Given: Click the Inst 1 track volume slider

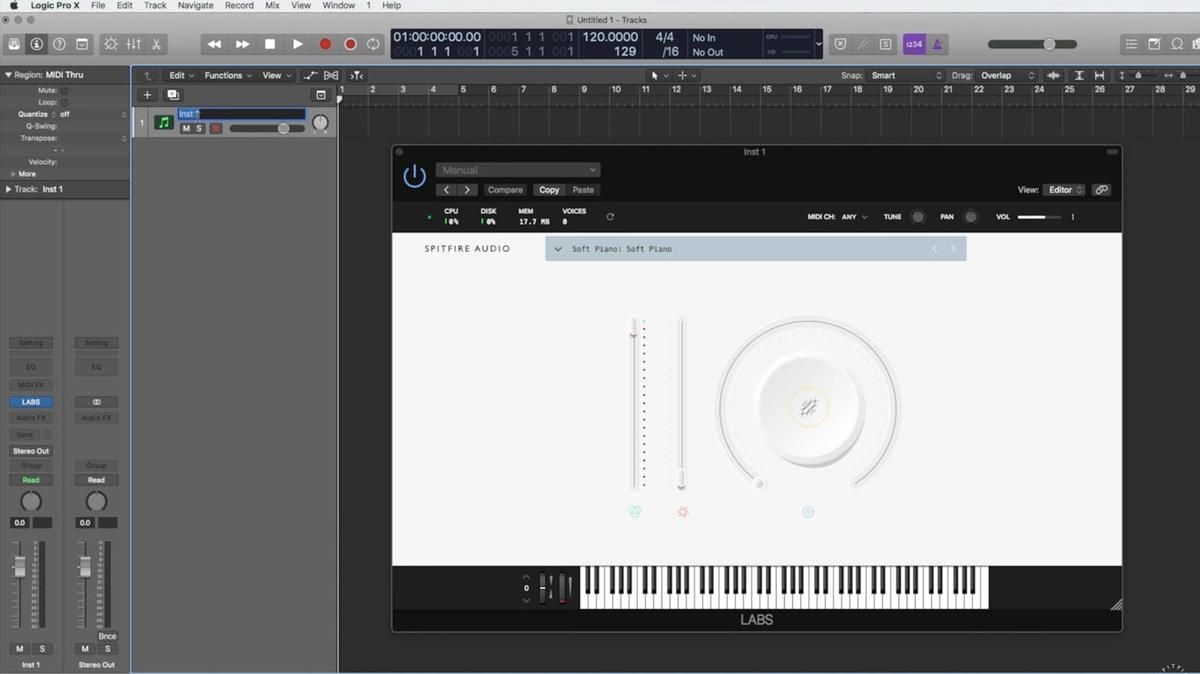Looking at the screenshot, I should (x=267, y=128).
